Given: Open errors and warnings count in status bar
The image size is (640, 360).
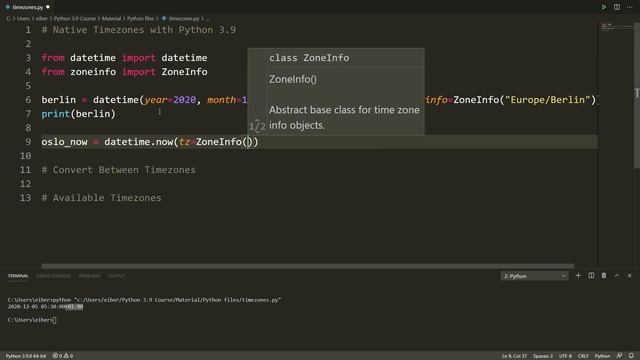Looking at the screenshot, I should (x=63, y=356).
